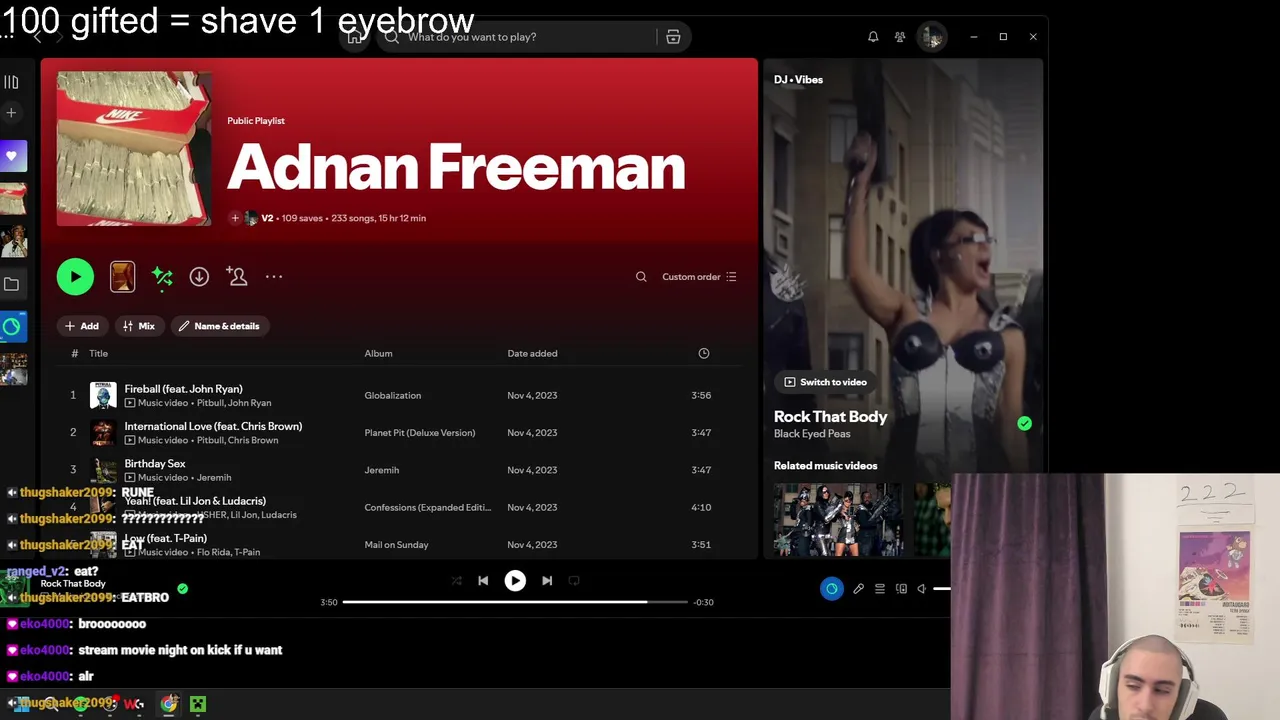Open the Browse icon in search bar
The width and height of the screenshot is (1280, 720).
pos(673,37)
